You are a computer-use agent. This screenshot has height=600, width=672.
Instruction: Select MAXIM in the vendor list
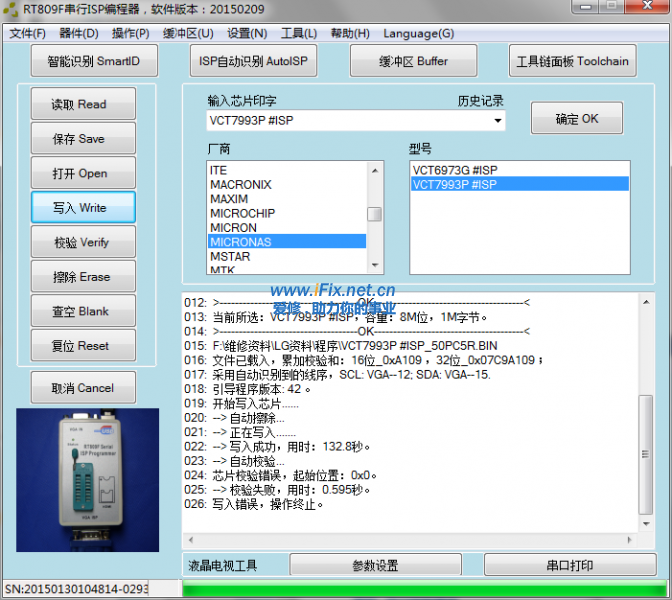[x=287, y=199]
